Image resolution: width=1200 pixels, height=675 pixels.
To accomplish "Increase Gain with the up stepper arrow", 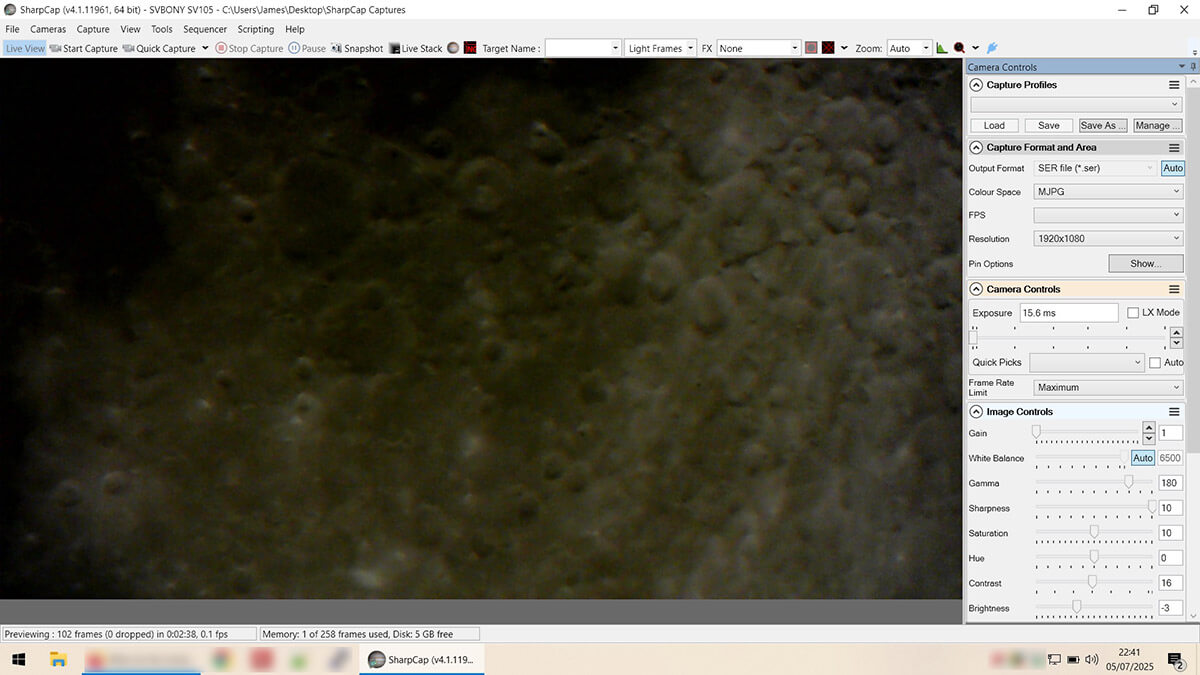I will click(x=1149, y=429).
